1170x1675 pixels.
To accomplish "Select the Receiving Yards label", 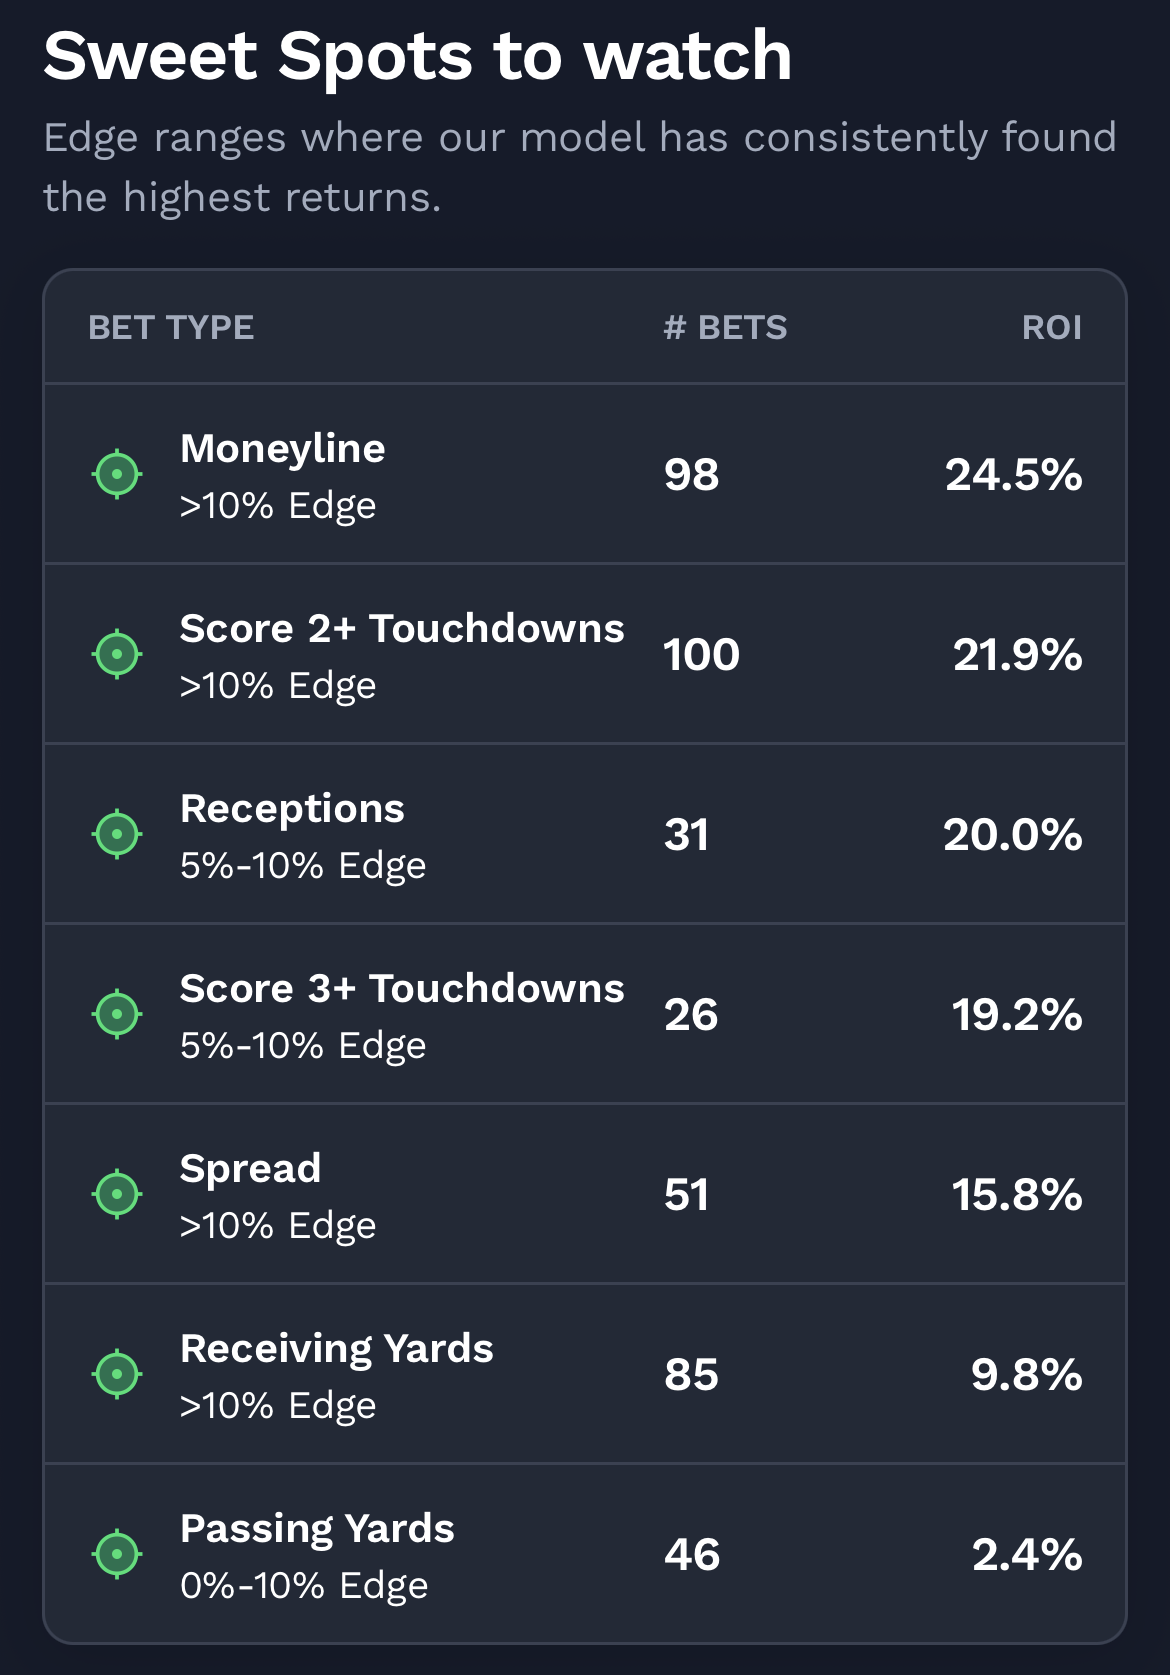I will pyautogui.click(x=337, y=1349).
